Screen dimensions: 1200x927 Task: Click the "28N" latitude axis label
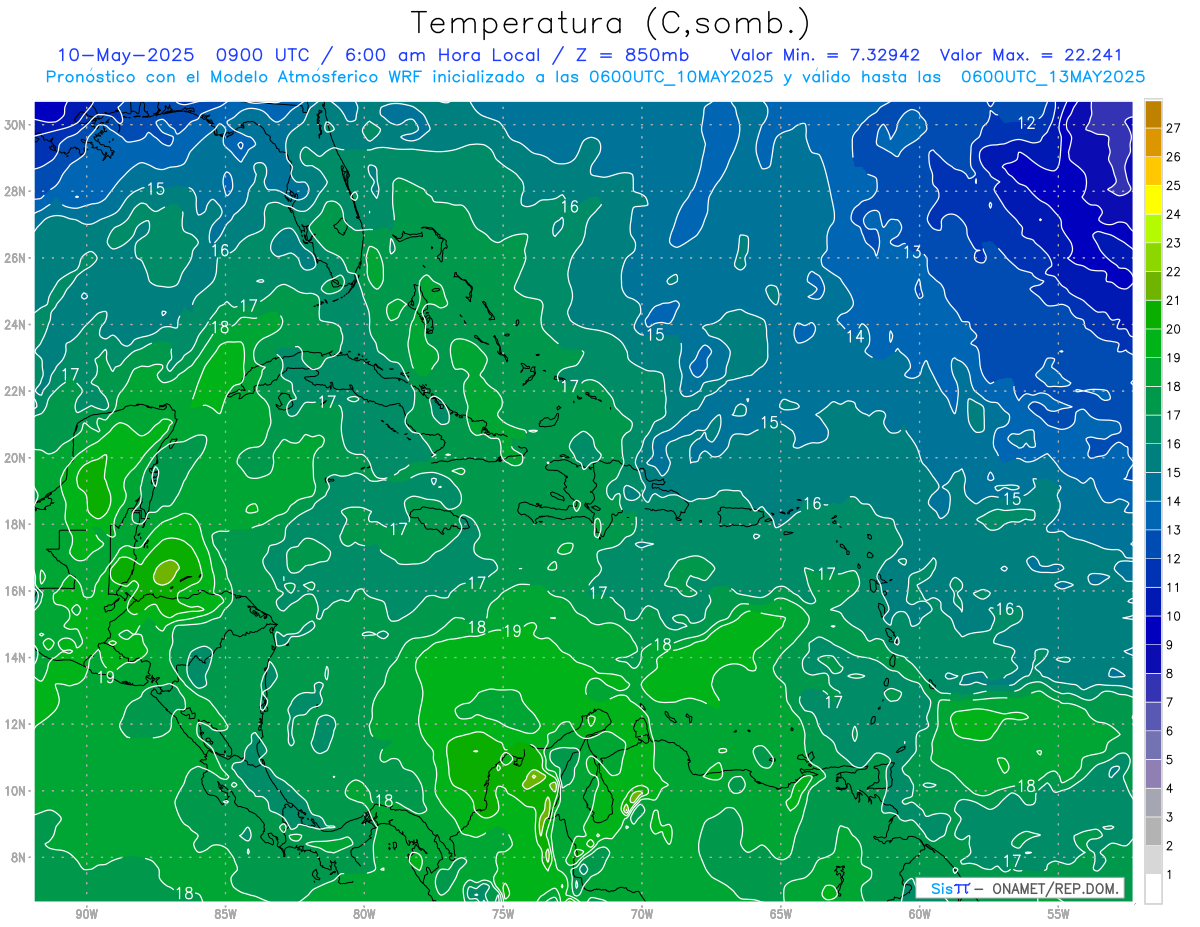[16, 191]
